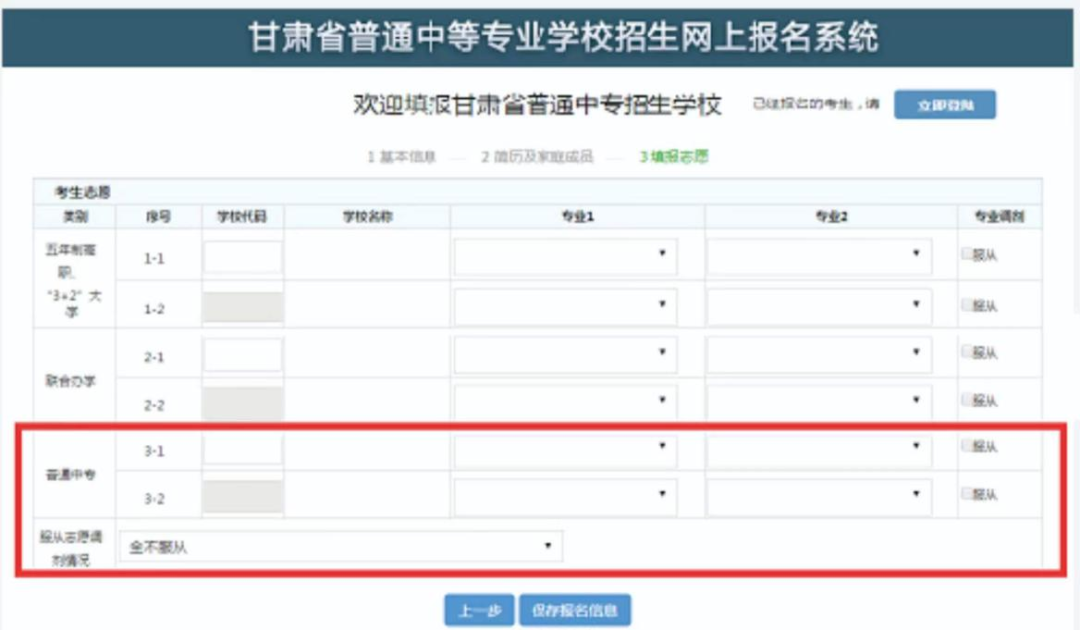Toggle the 服从 checkbox for row 2-1

967,352
